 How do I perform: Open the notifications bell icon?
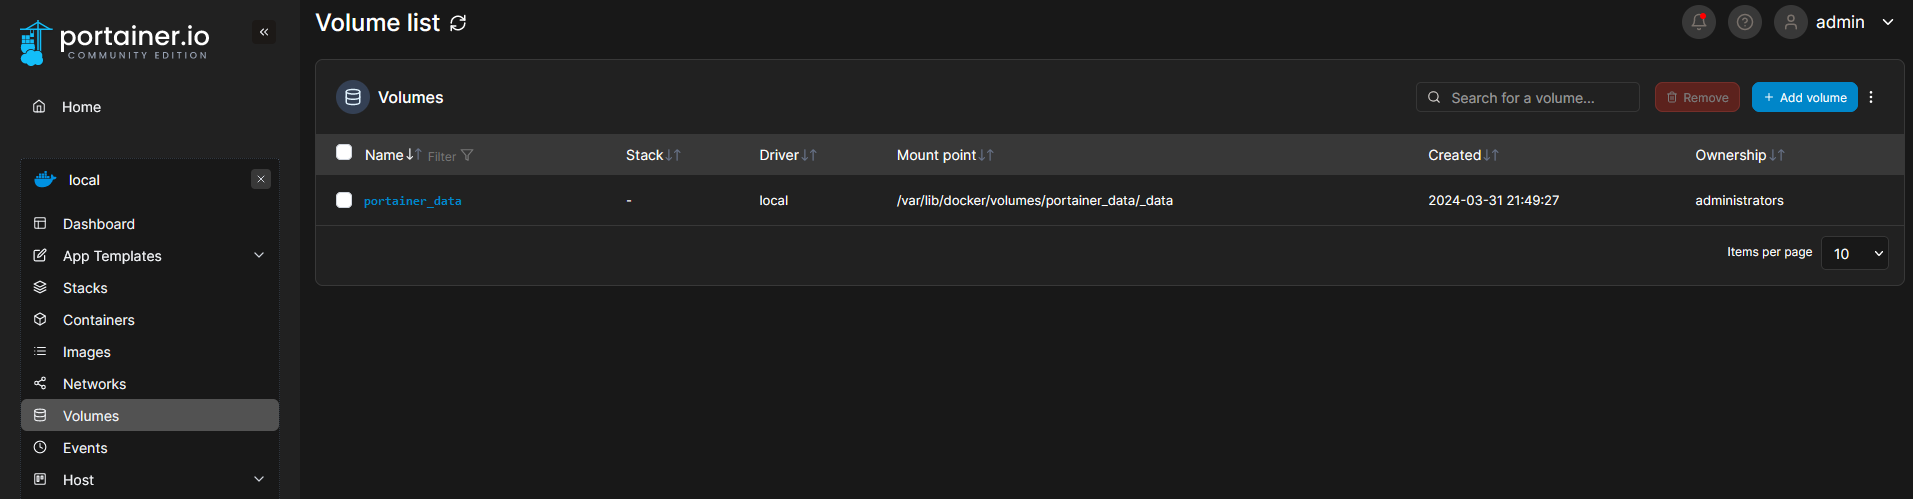(1698, 22)
